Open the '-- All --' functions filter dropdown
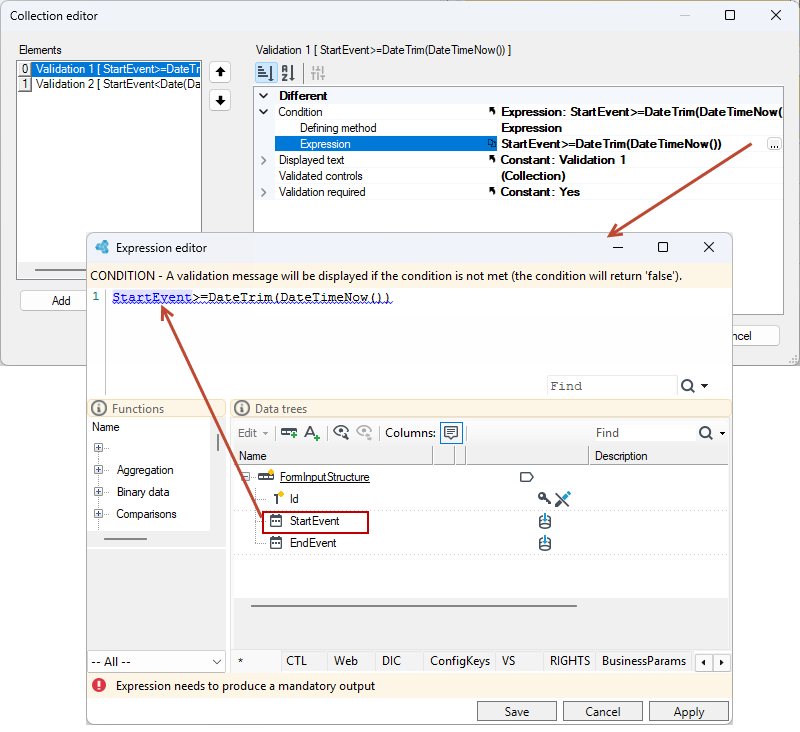800x732 pixels. [x=157, y=662]
